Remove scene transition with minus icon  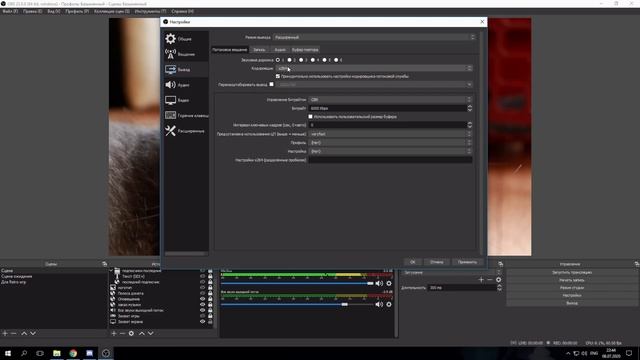coord(490,280)
